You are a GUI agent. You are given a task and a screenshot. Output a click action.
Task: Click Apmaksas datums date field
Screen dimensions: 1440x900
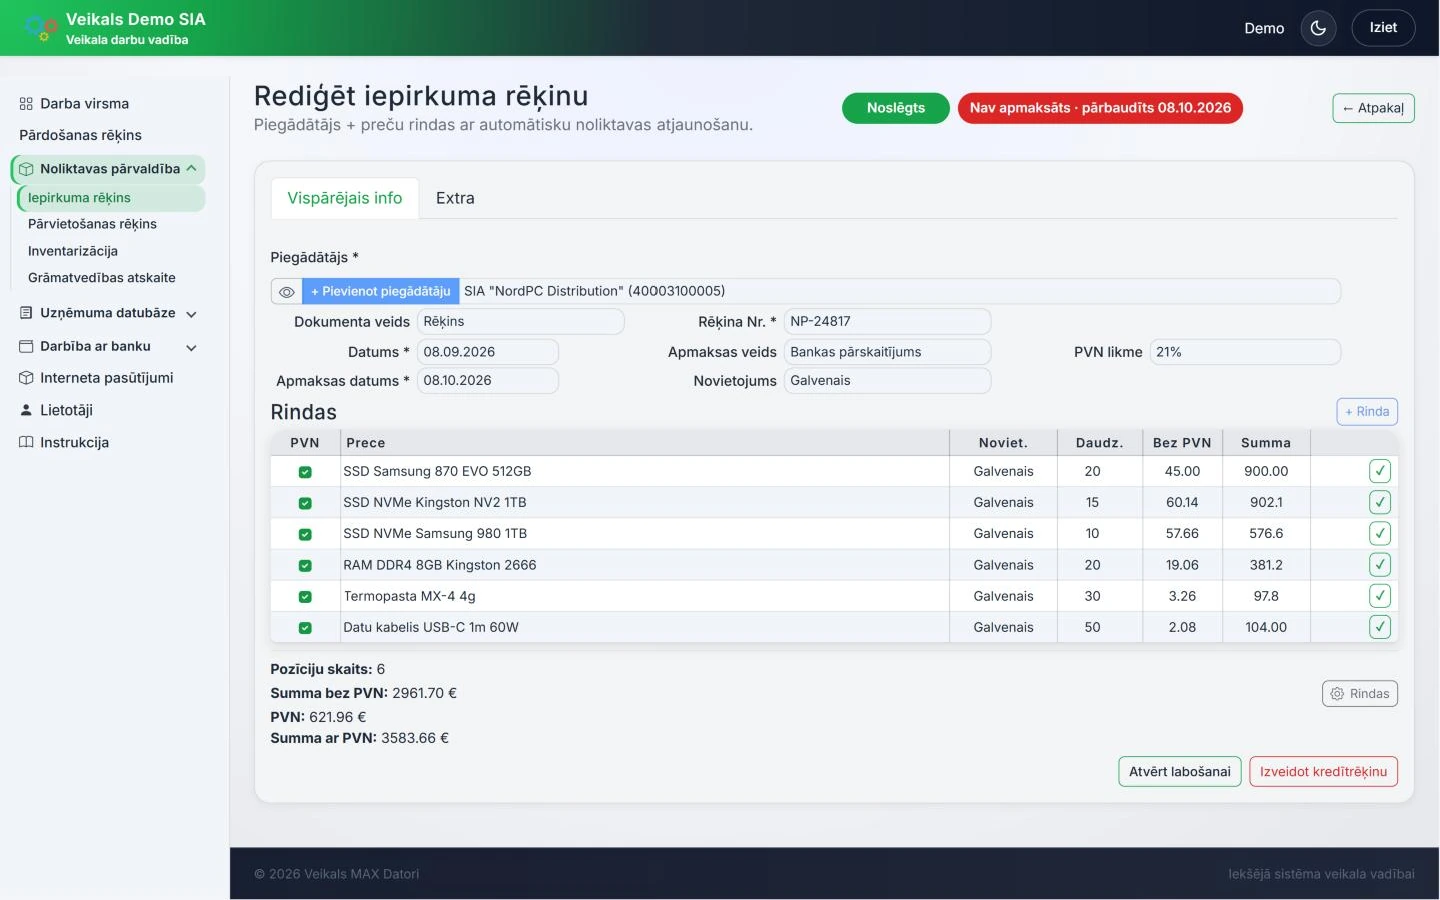487,381
